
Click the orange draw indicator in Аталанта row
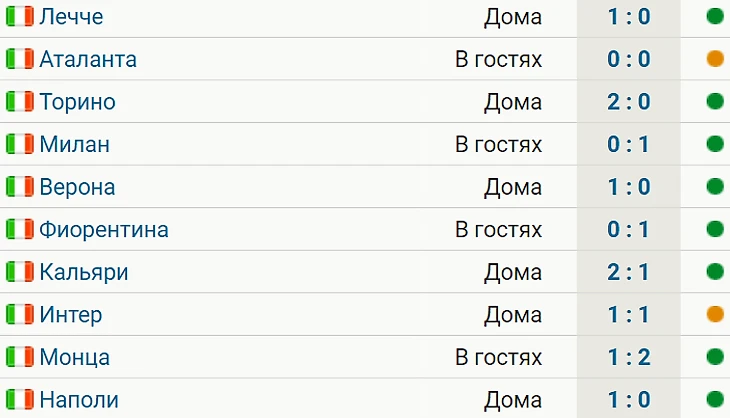(715, 59)
